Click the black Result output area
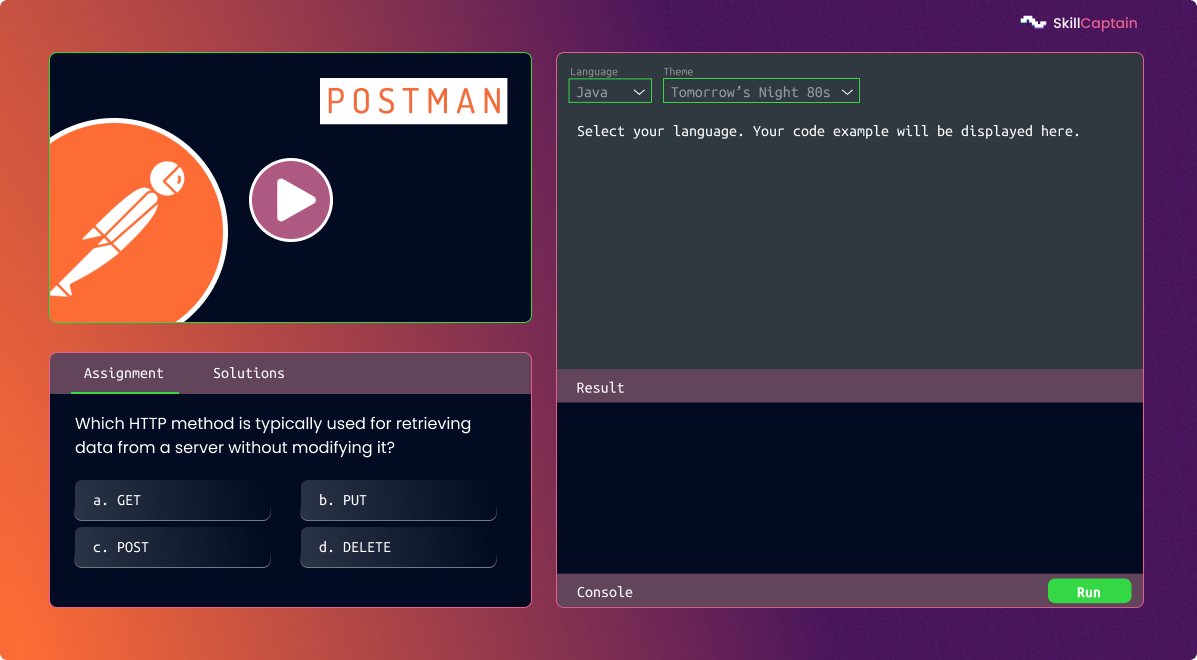The image size is (1197, 660). pyautogui.click(x=850, y=488)
